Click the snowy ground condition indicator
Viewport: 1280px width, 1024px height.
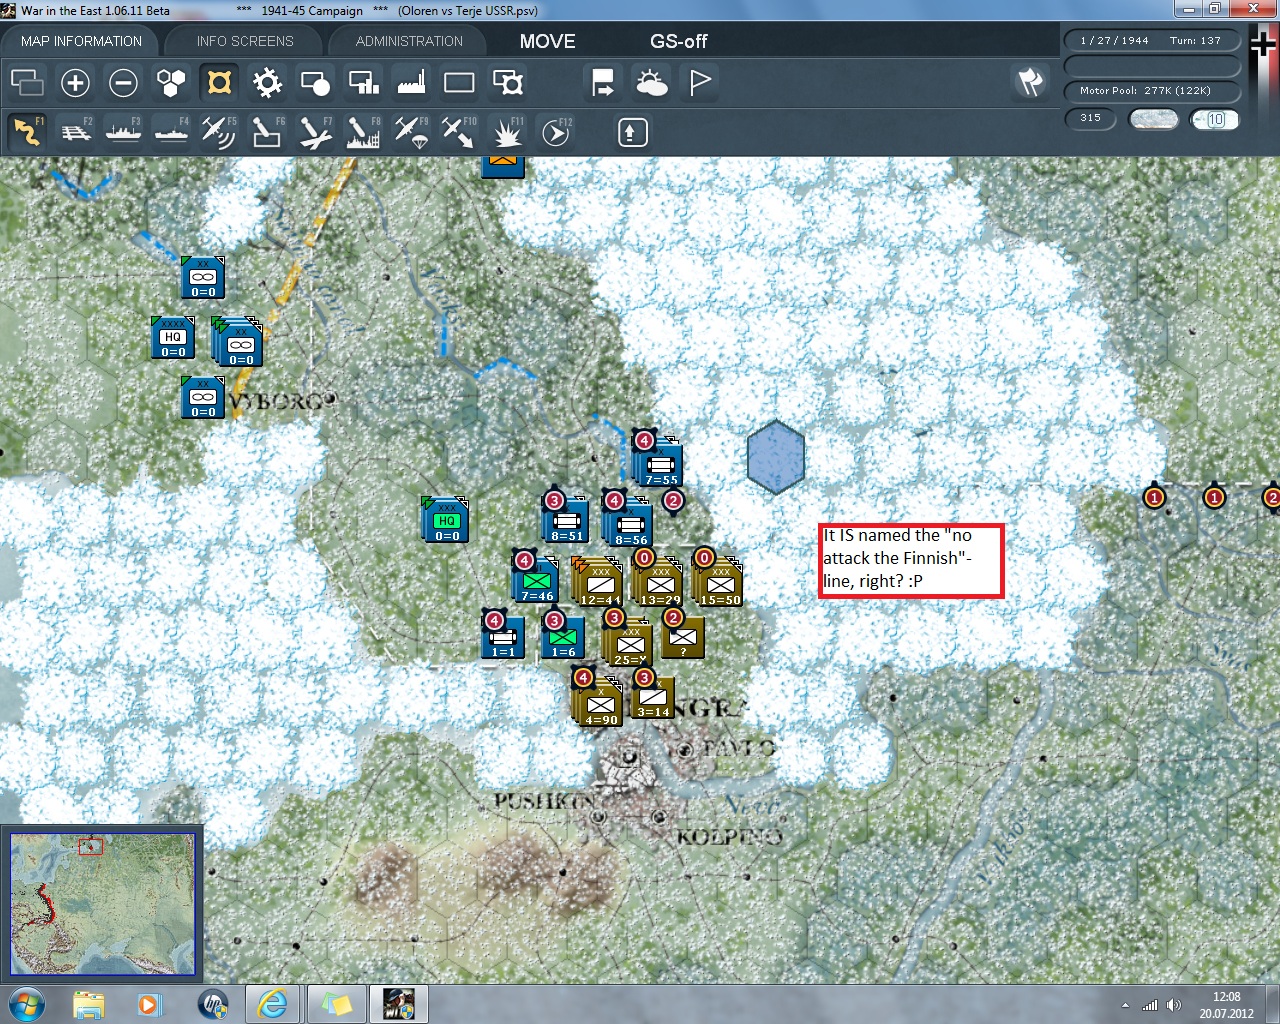tap(1153, 119)
